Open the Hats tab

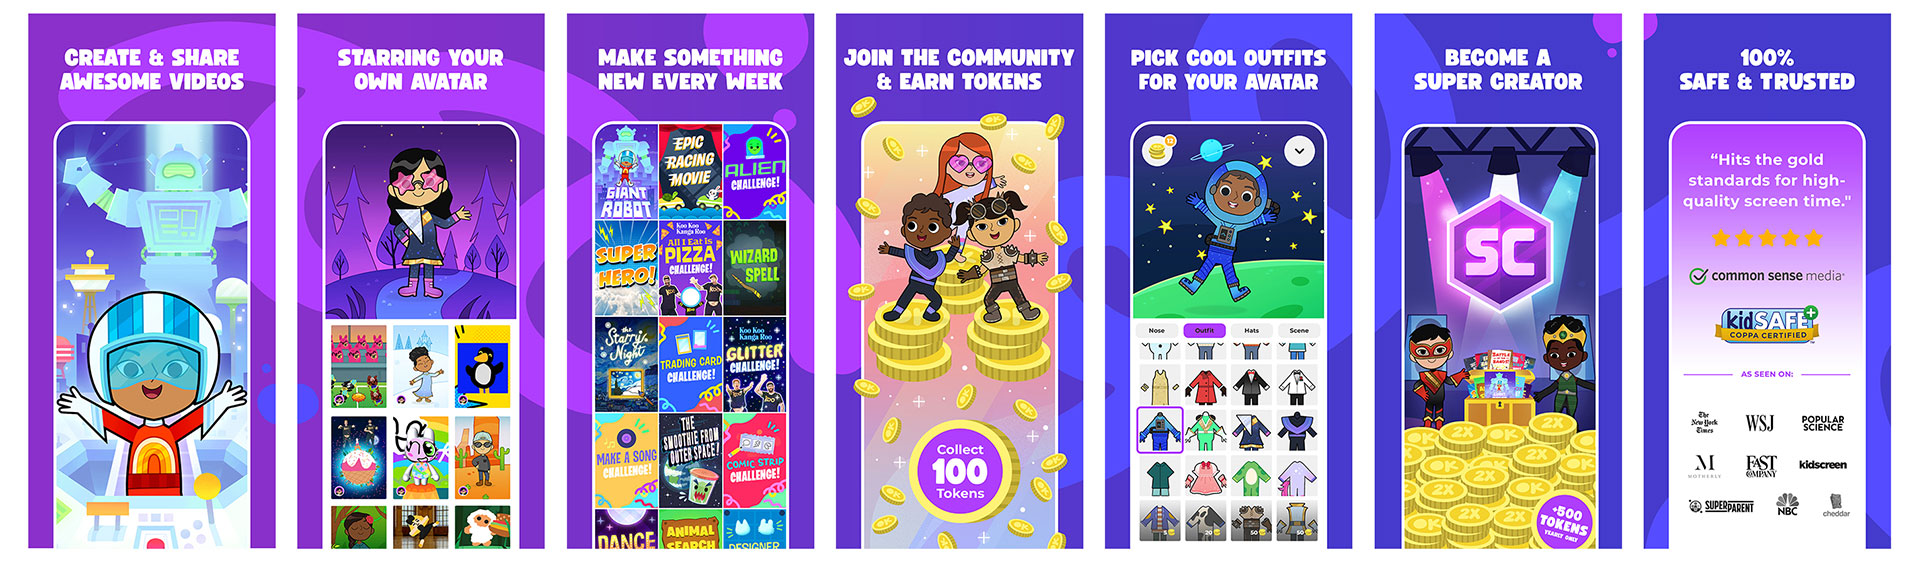[1251, 330]
